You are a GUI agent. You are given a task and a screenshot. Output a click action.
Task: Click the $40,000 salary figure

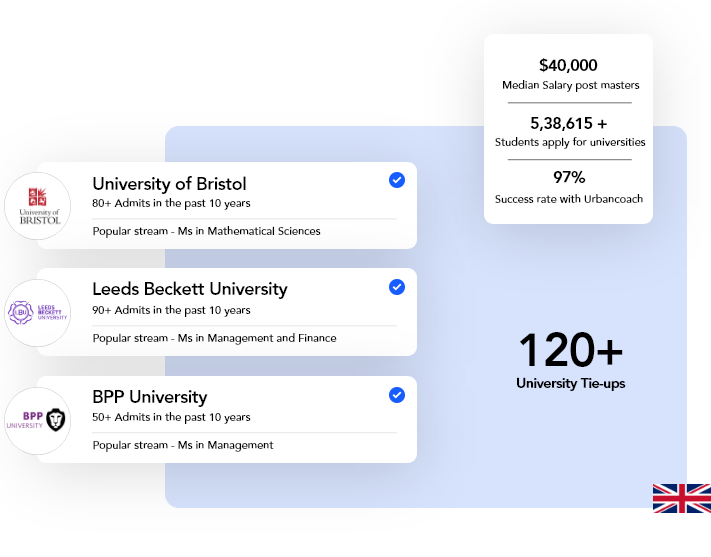568,65
